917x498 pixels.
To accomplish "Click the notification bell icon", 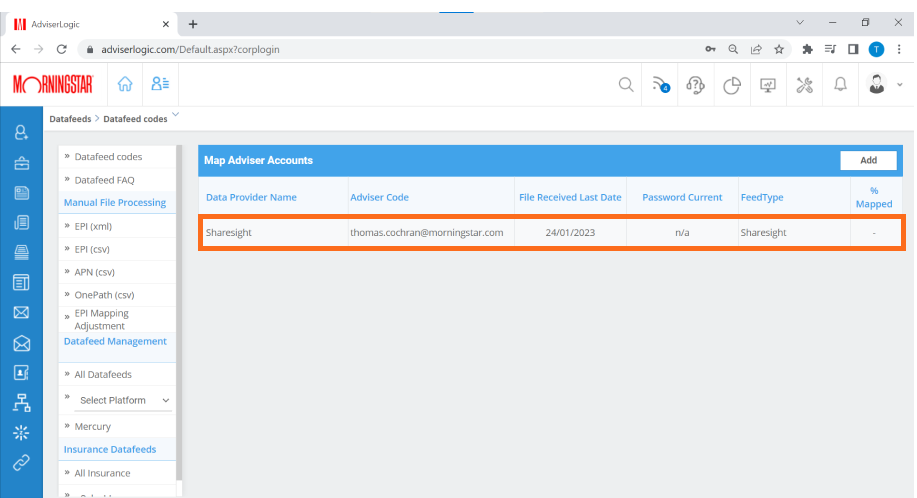I will point(840,85).
